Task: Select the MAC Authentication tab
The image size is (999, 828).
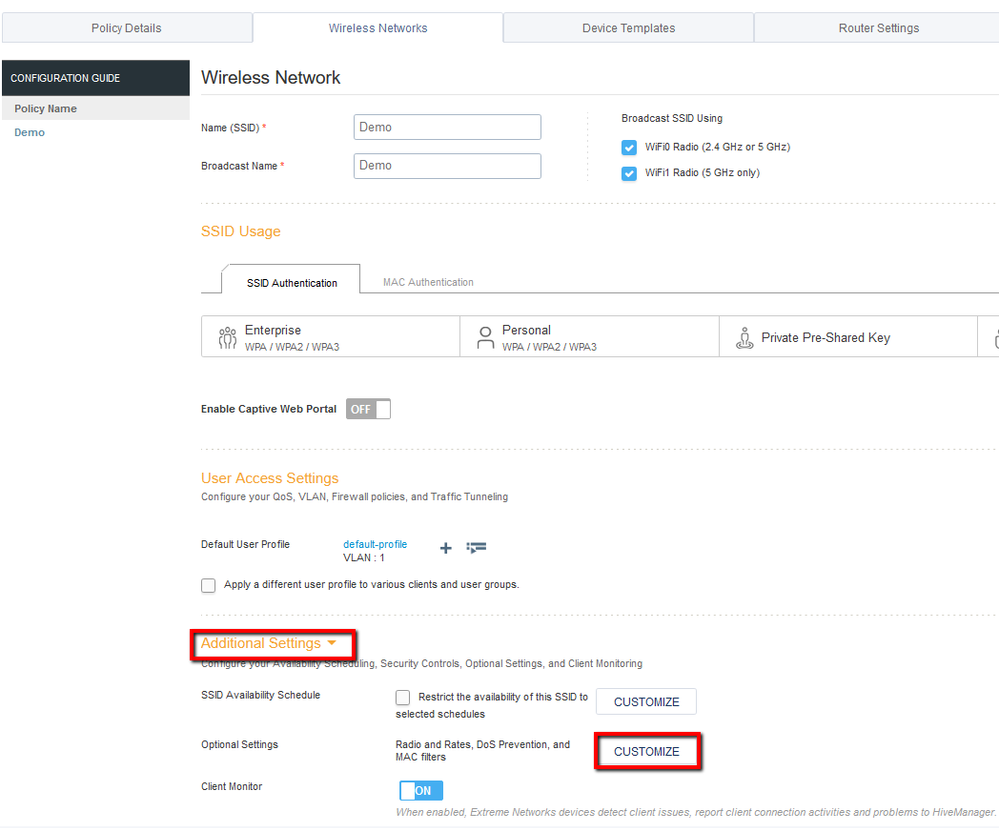Action: click(x=428, y=282)
